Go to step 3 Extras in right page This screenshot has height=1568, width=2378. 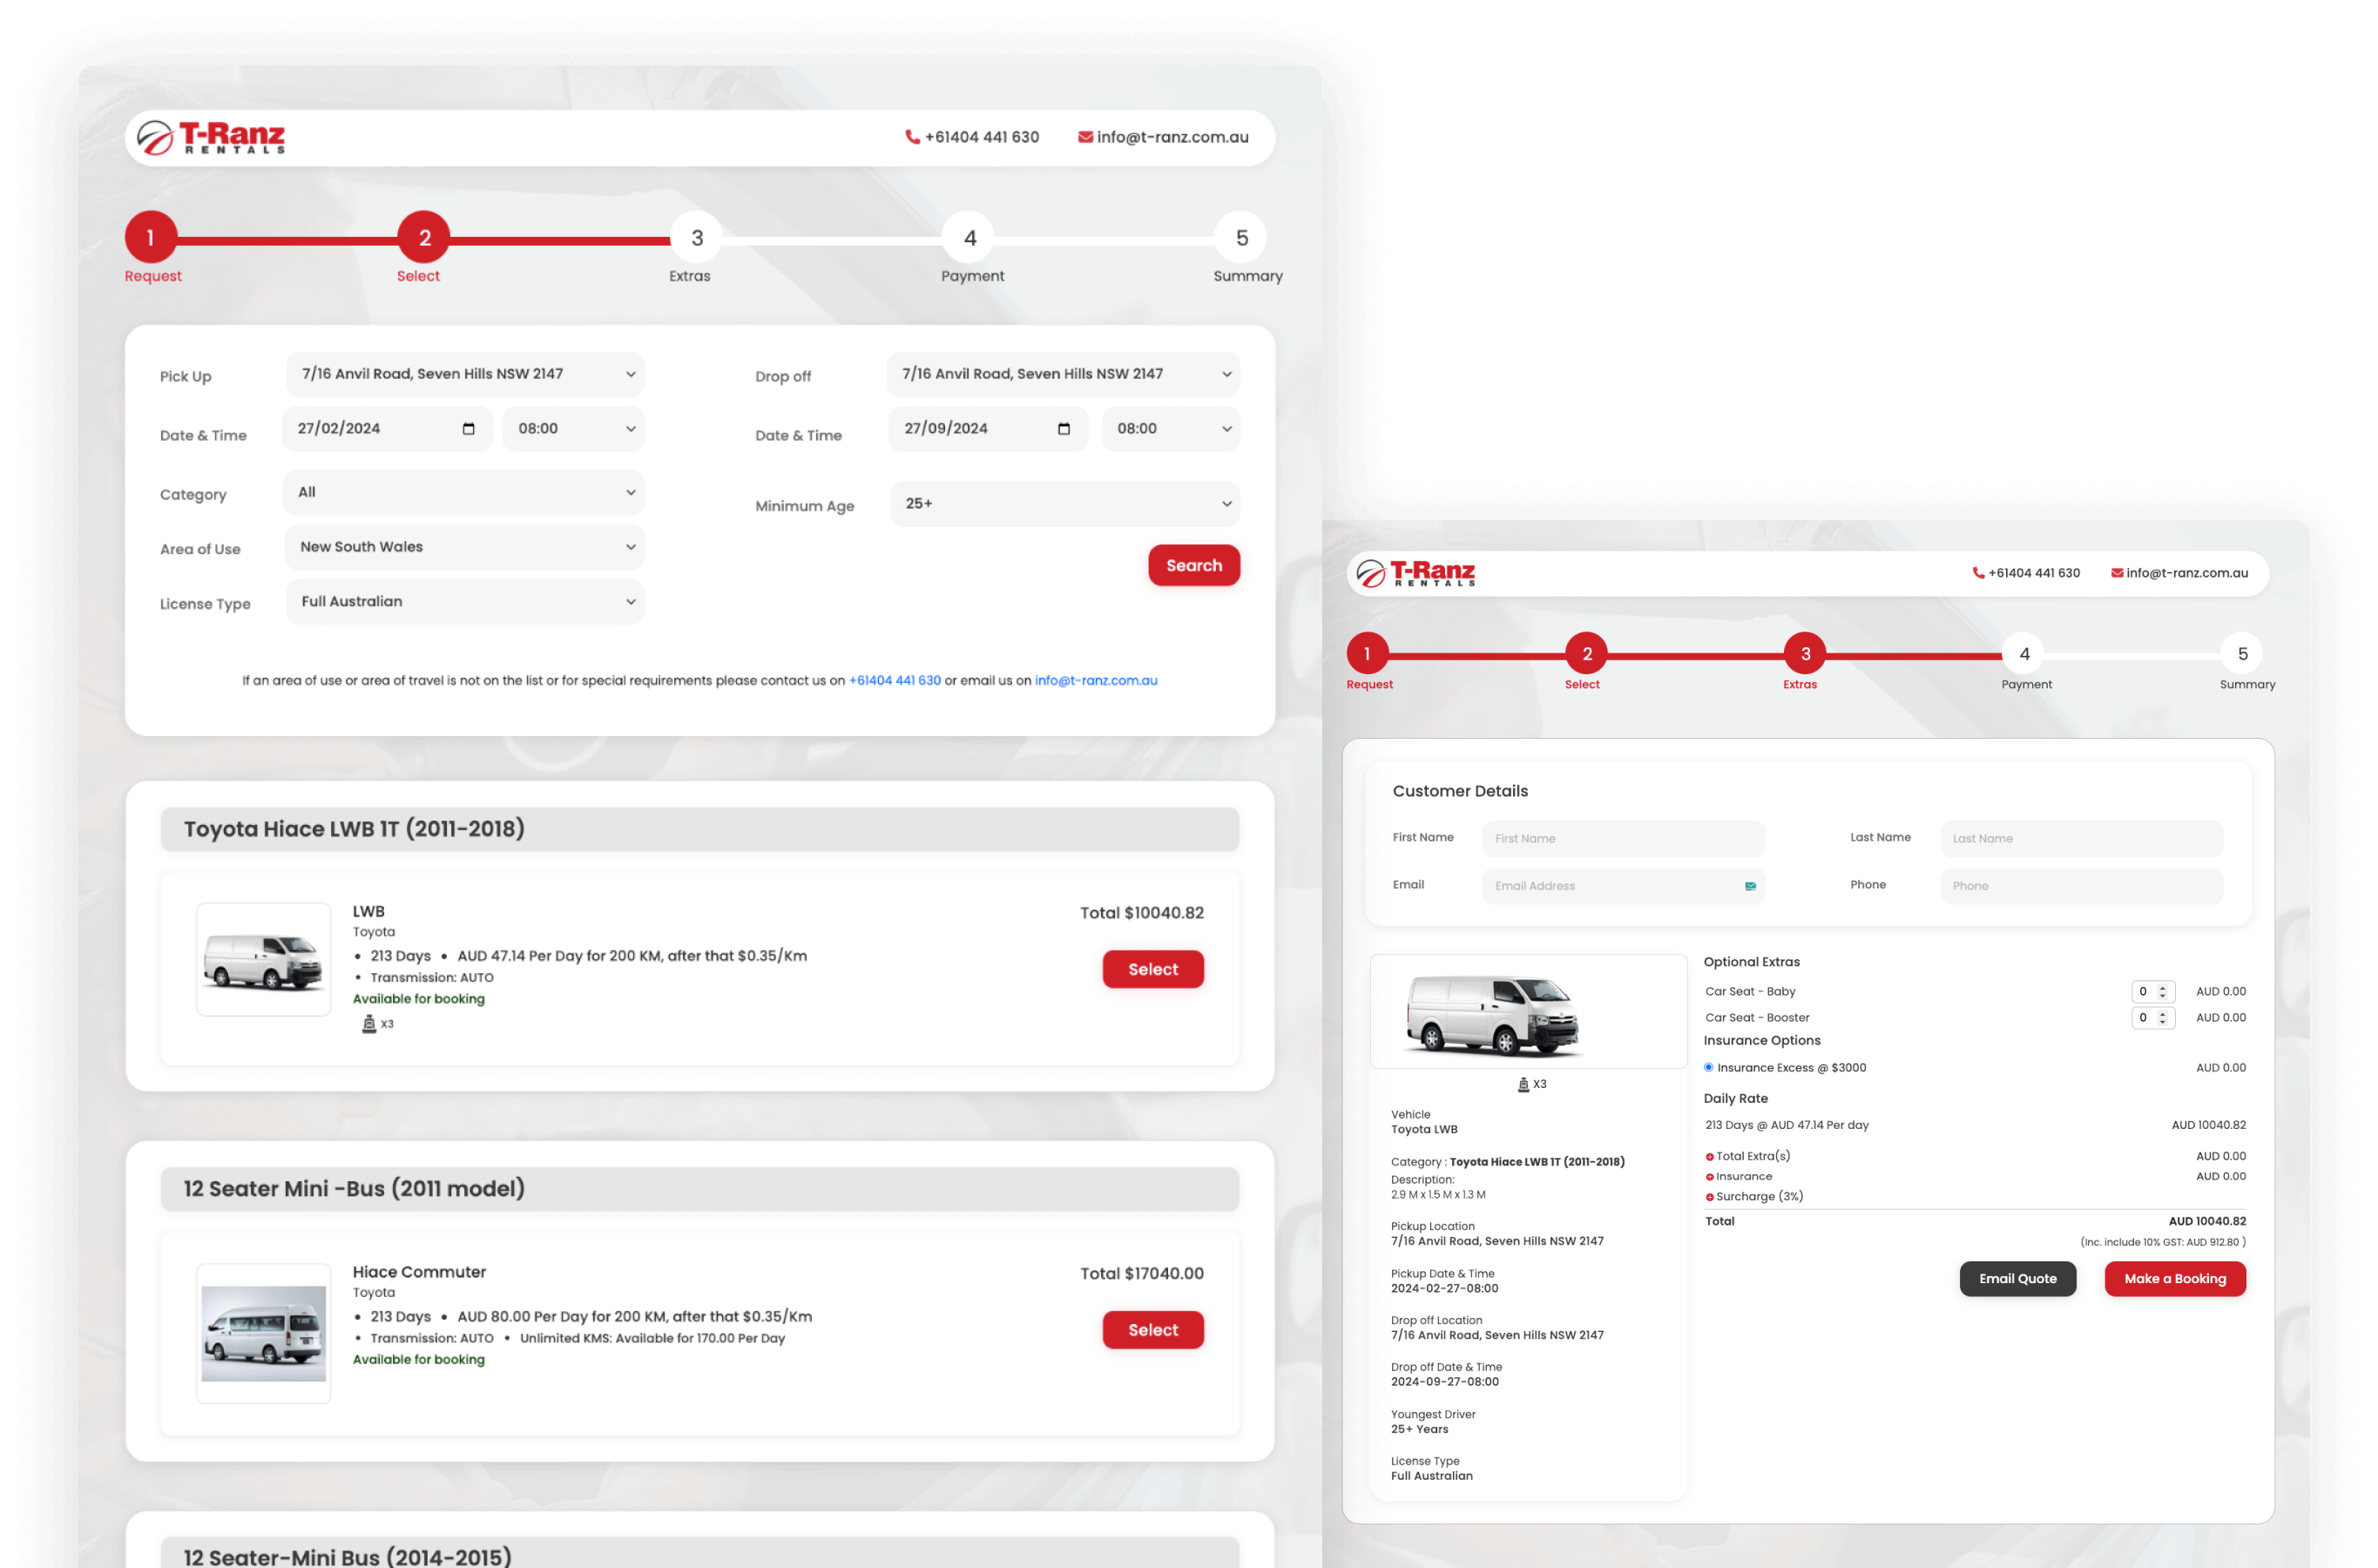pos(1805,654)
